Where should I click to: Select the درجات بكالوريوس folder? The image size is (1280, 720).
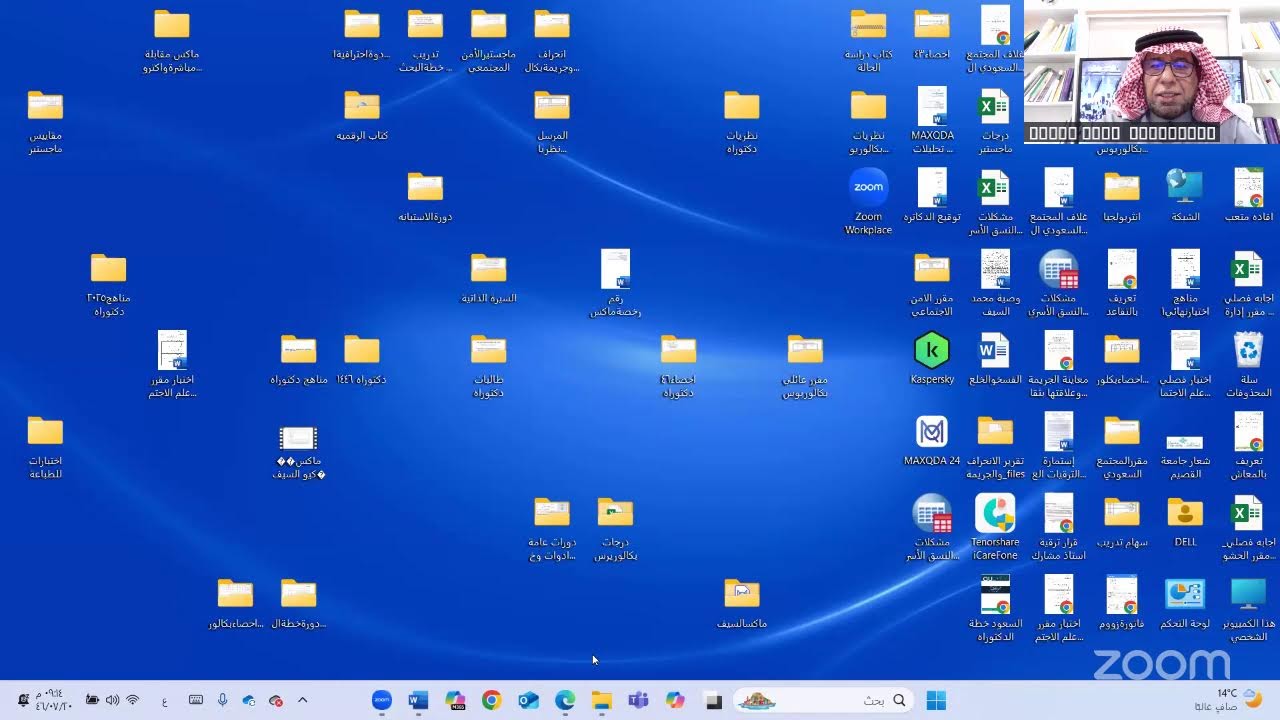[615, 528]
